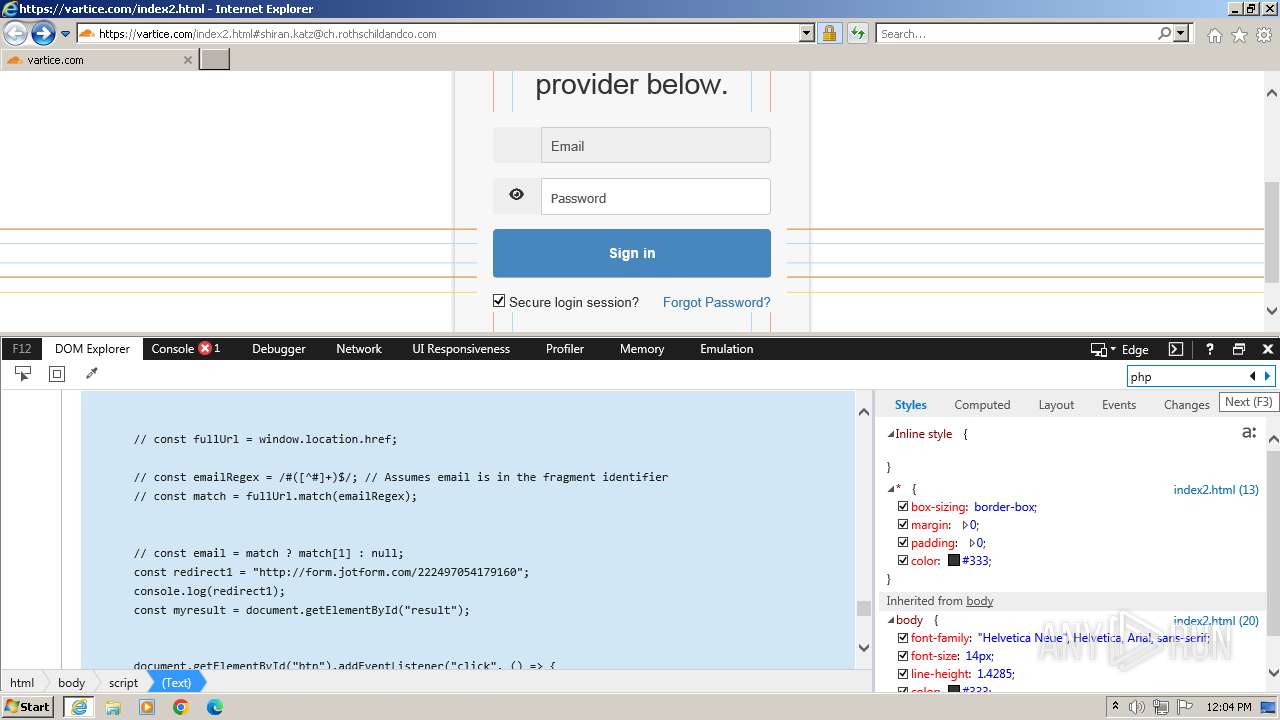Uncheck the line-height property checkbox
This screenshot has width=1280, height=720.
903,674
